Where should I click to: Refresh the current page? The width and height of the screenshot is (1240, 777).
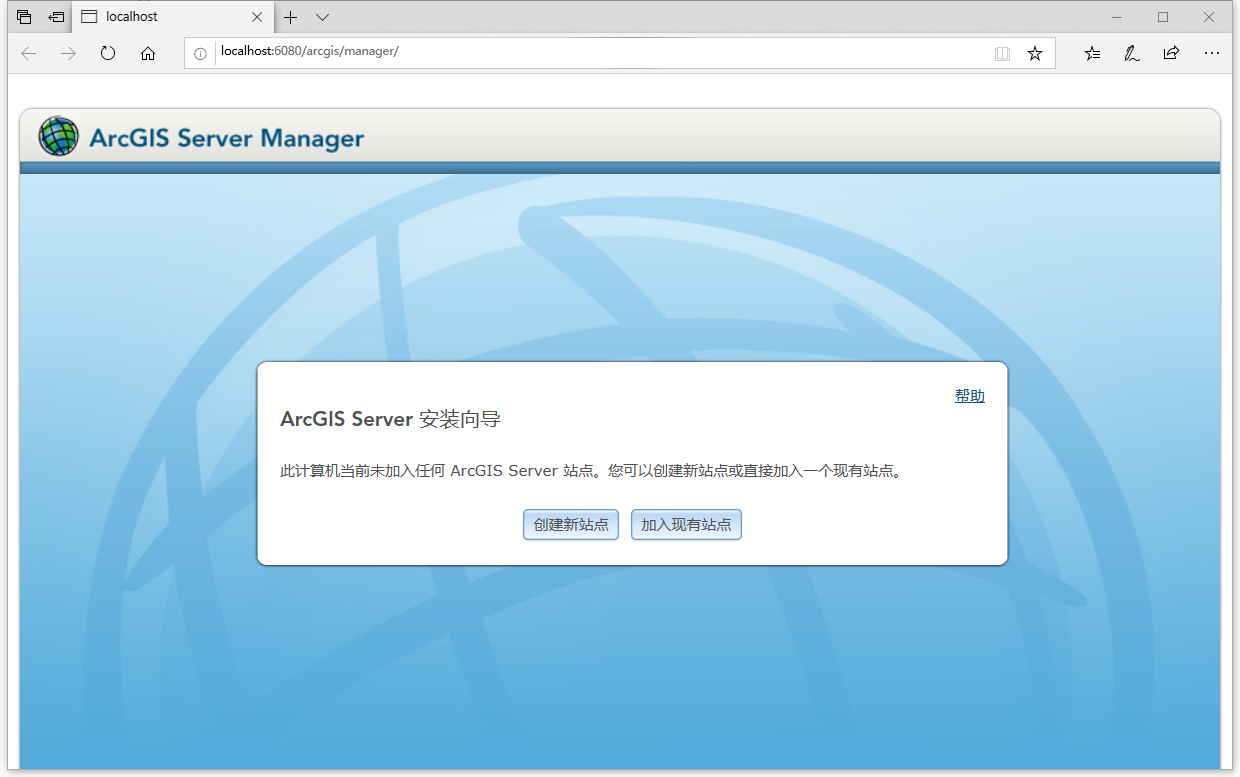[x=108, y=53]
